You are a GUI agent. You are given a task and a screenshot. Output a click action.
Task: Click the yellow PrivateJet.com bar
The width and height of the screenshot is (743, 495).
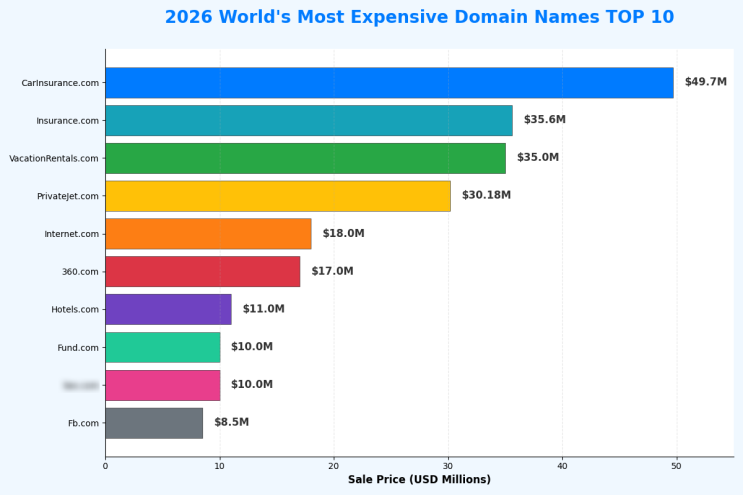click(x=278, y=196)
